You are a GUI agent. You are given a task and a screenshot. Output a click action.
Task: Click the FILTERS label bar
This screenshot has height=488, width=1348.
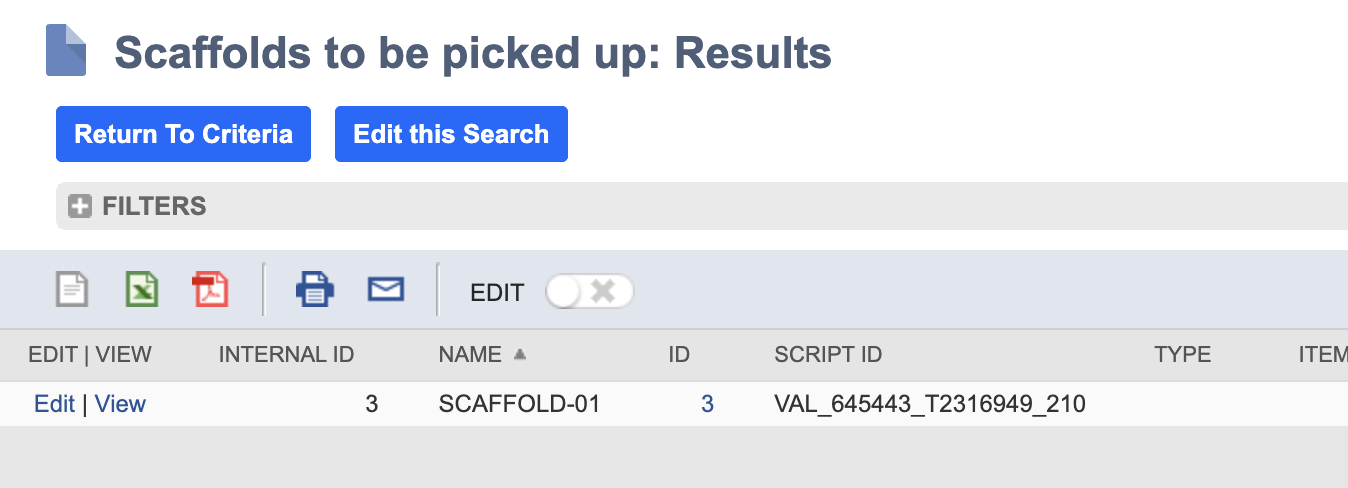tap(702, 206)
